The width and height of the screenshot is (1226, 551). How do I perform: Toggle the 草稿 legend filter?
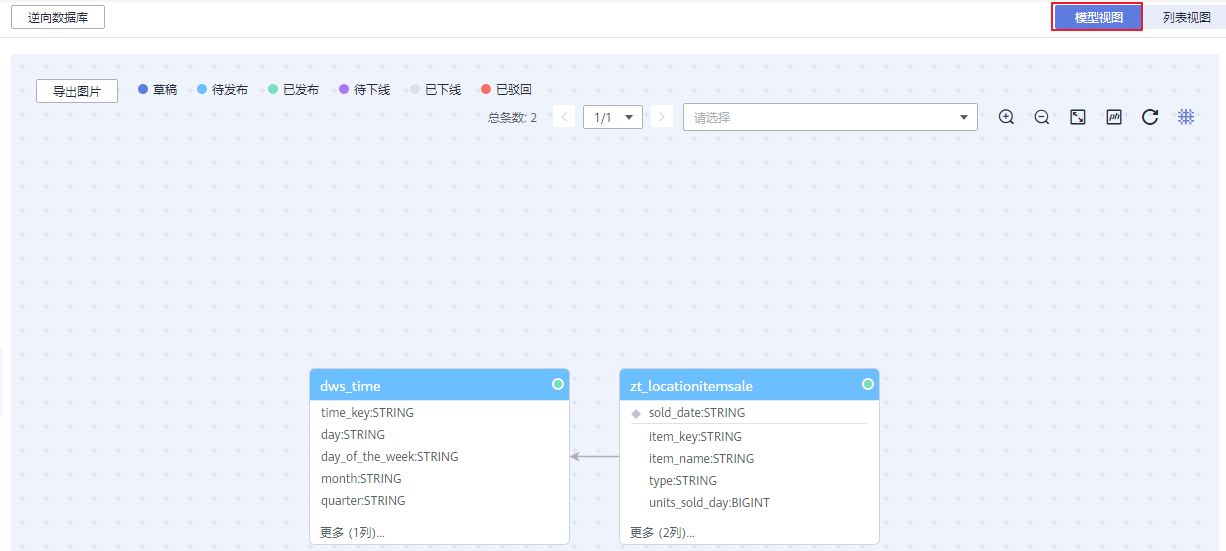click(x=157, y=90)
